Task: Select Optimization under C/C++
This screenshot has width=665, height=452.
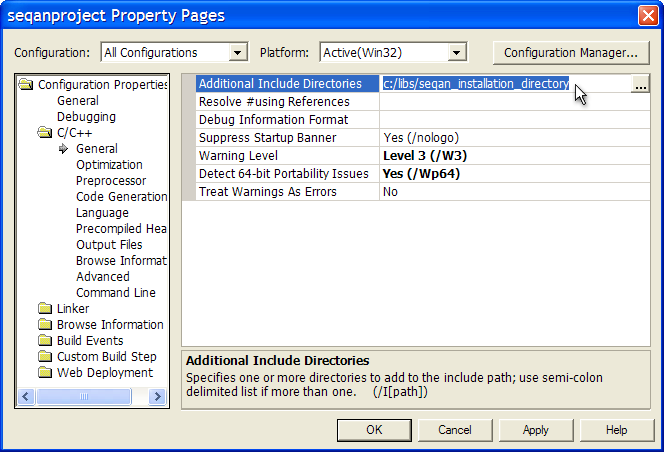Action: pyautogui.click(x=109, y=165)
